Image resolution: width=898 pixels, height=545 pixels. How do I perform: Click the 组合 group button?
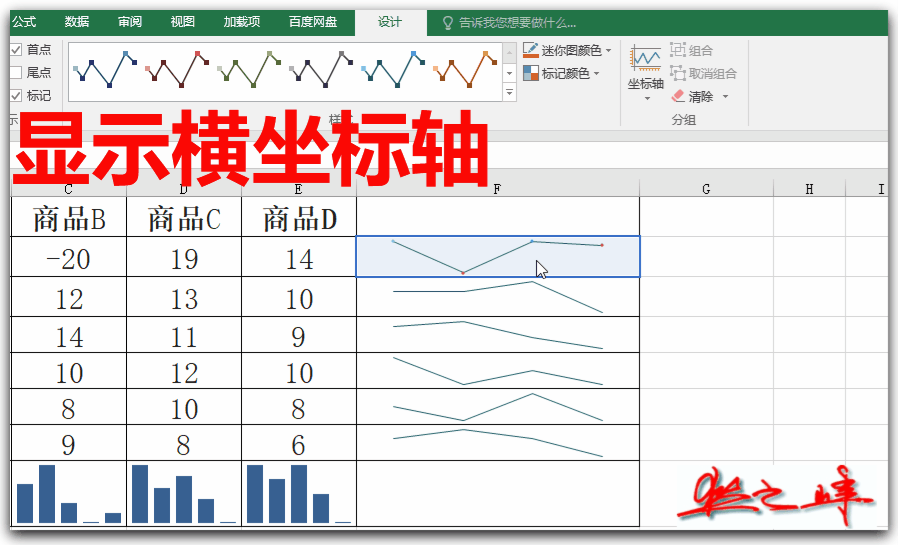691,50
